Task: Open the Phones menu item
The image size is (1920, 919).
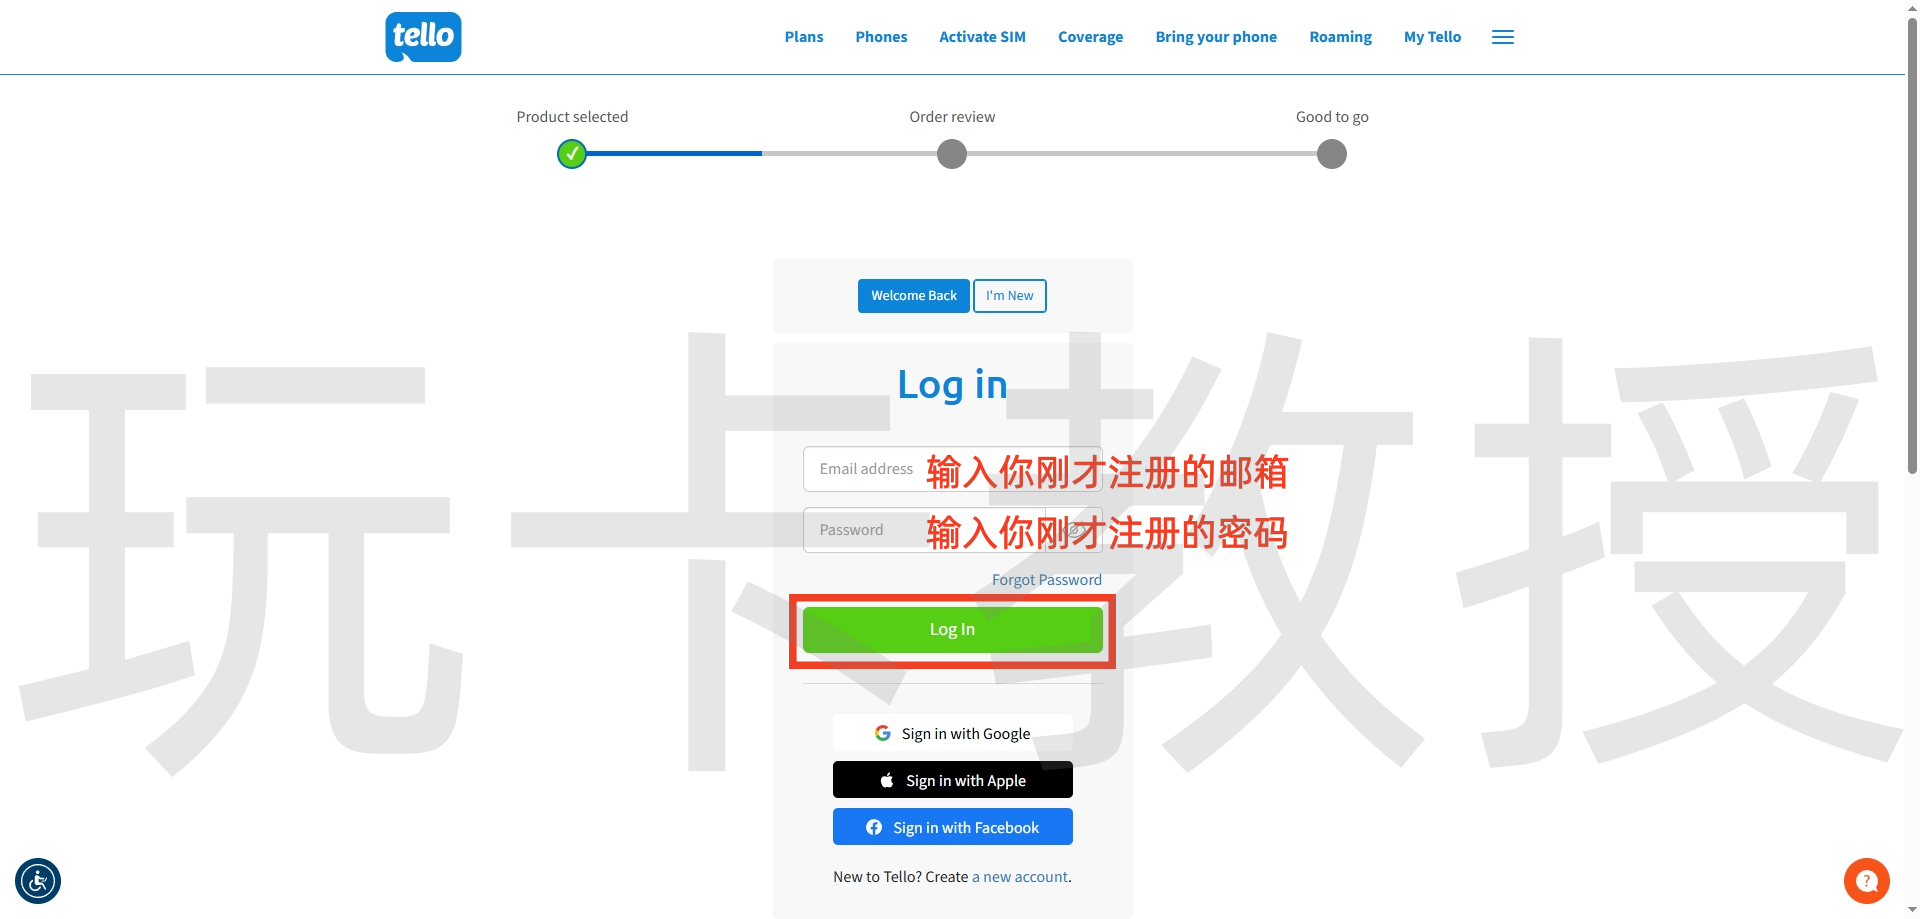Action: click(881, 37)
